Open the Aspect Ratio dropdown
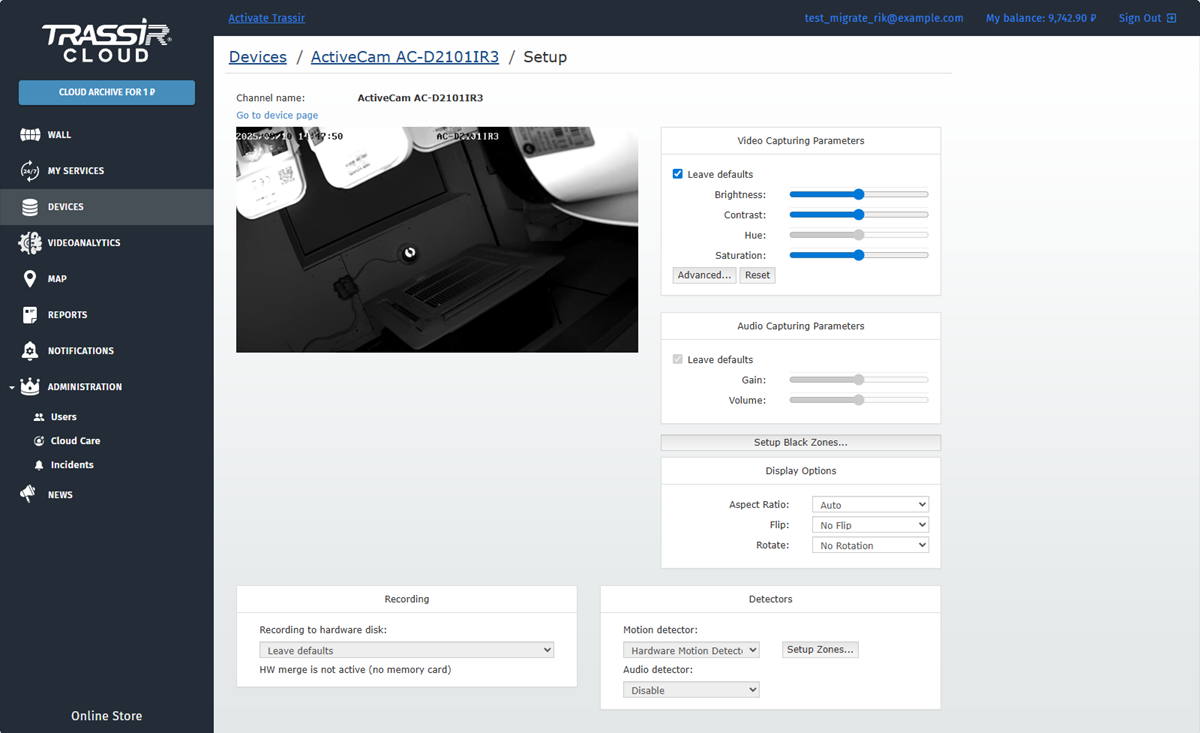Image resolution: width=1200 pixels, height=733 pixels. coord(870,505)
